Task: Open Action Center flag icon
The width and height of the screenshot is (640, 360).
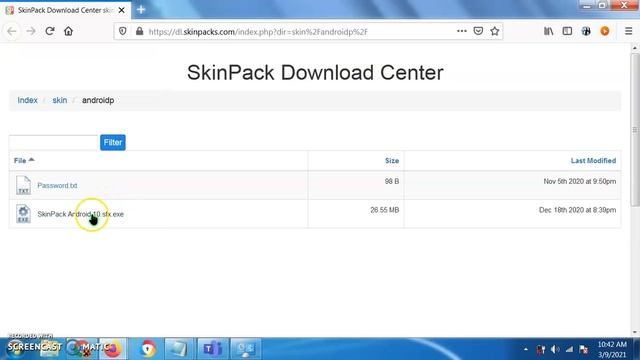Action: click(x=584, y=349)
